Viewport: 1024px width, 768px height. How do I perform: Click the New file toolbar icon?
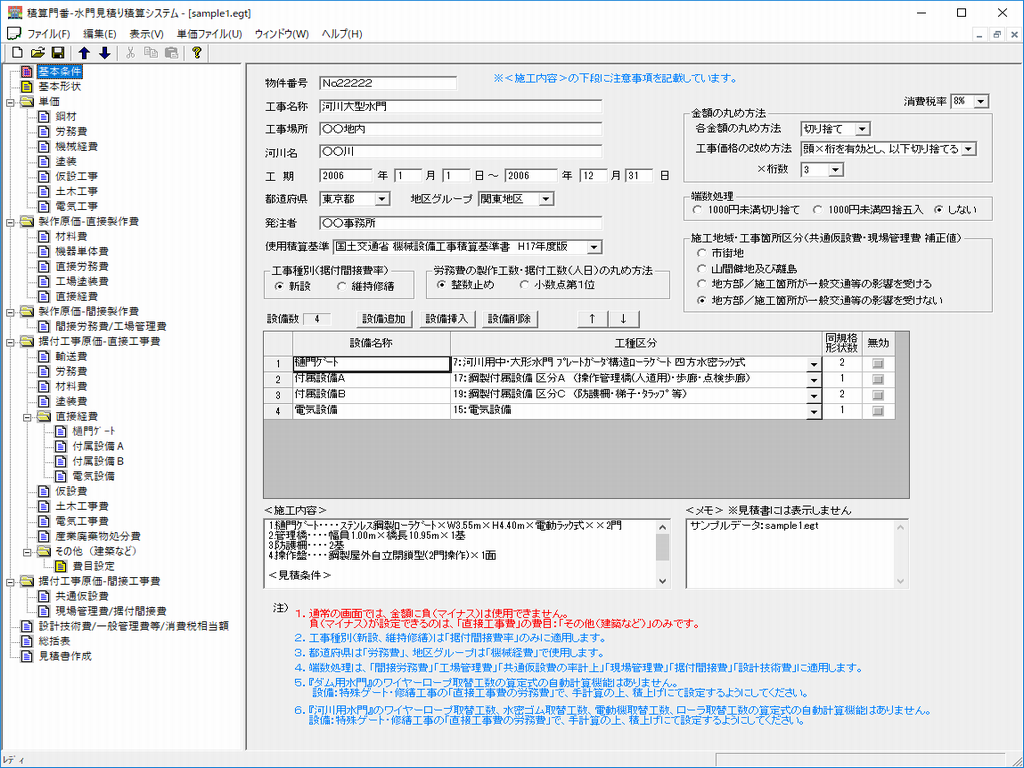tap(15, 52)
